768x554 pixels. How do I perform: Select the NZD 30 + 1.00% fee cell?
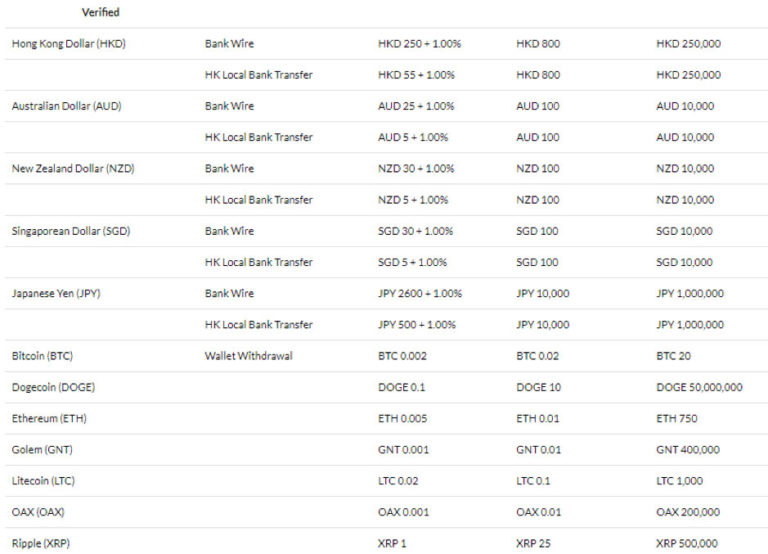pyautogui.click(x=416, y=168)
